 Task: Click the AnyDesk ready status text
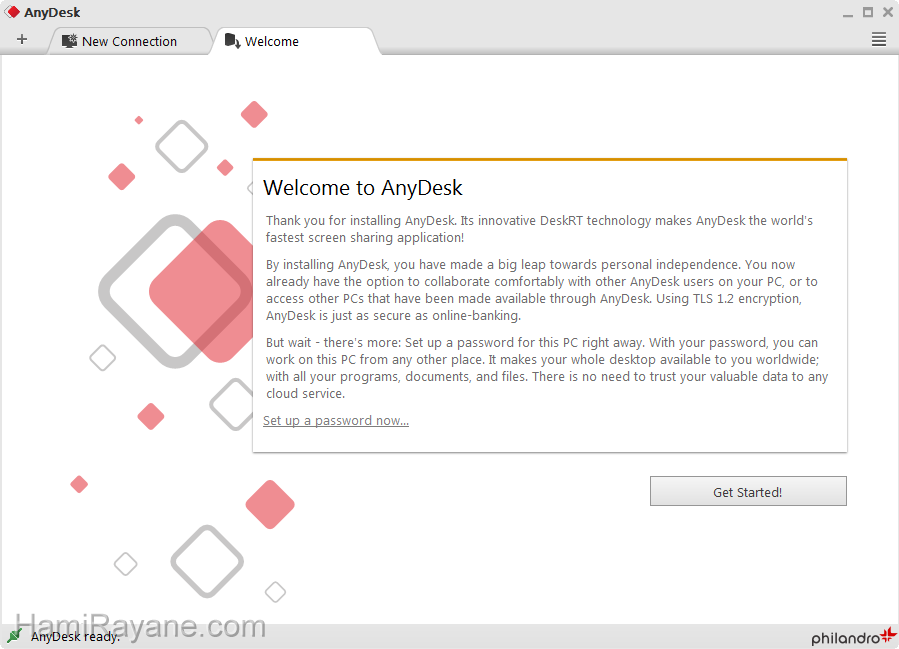(x=76, y=636)
